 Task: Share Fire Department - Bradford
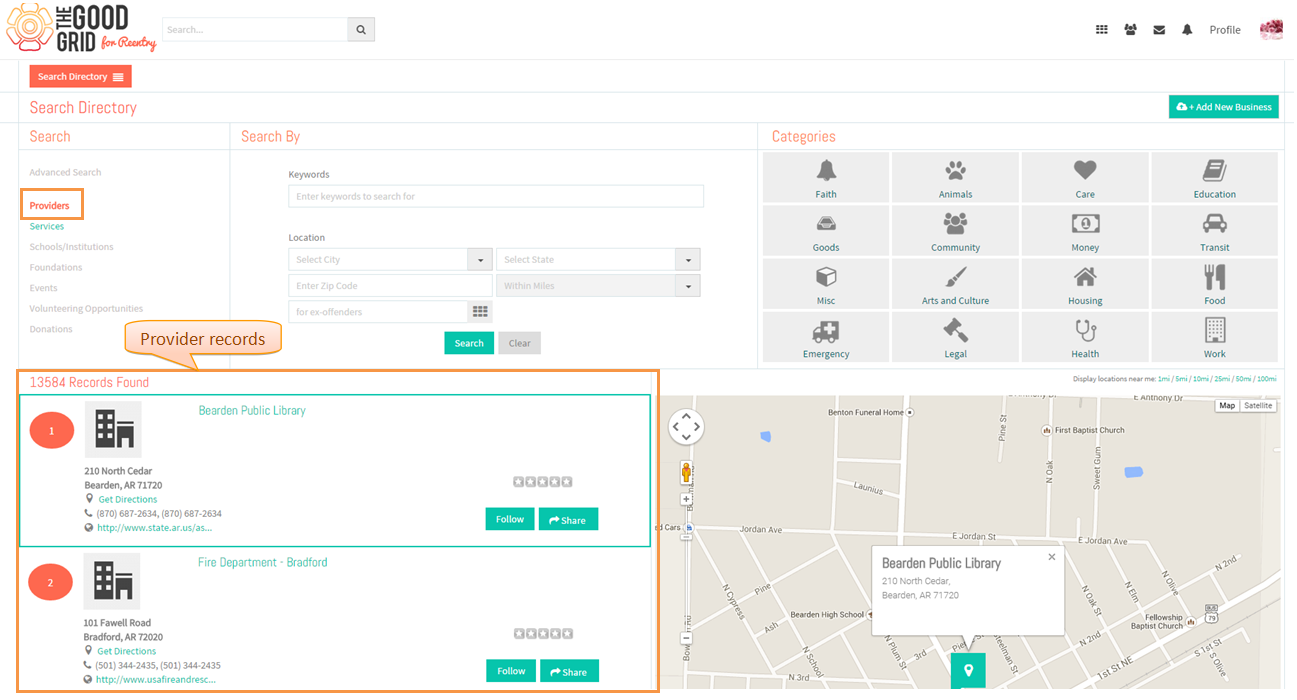pyautogui.click(x=569, y=671)
